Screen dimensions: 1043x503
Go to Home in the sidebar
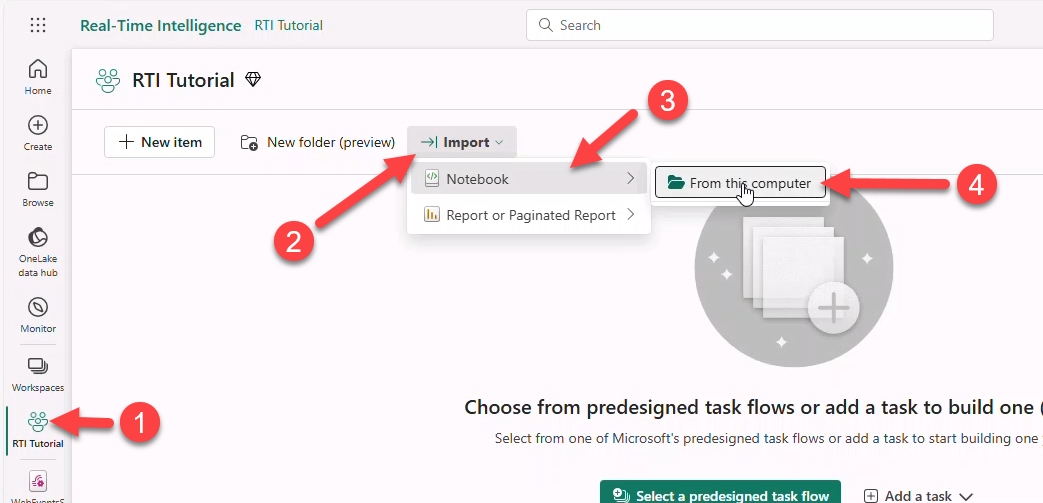tap(38, 76)
